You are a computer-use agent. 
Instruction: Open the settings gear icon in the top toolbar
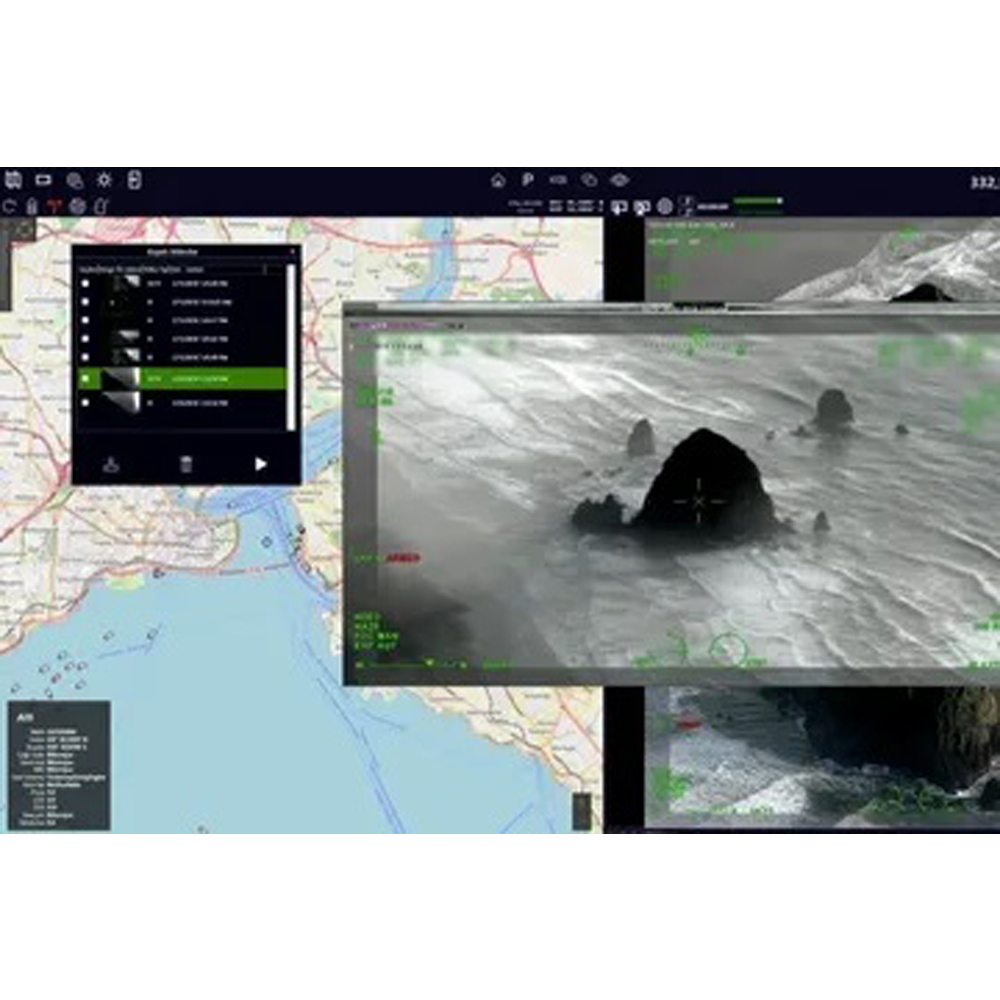pos(102,180)
